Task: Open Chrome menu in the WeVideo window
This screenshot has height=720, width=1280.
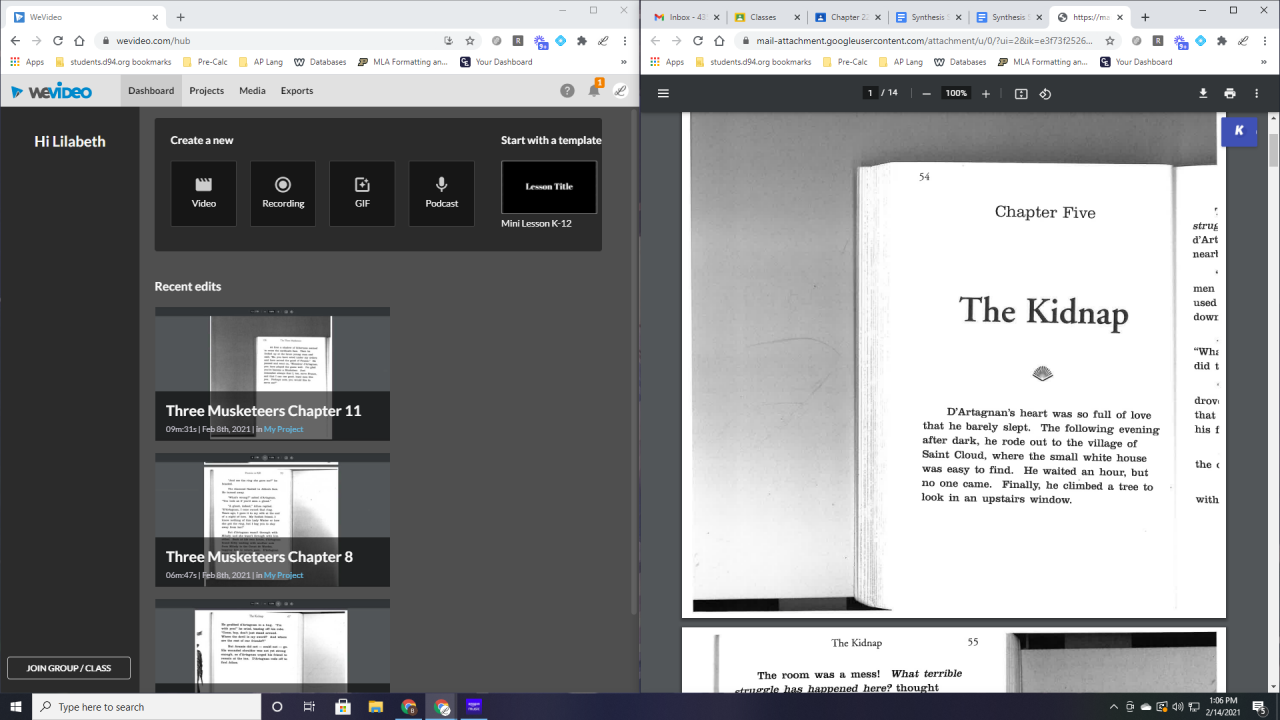Action: click(x=625, y=41)
